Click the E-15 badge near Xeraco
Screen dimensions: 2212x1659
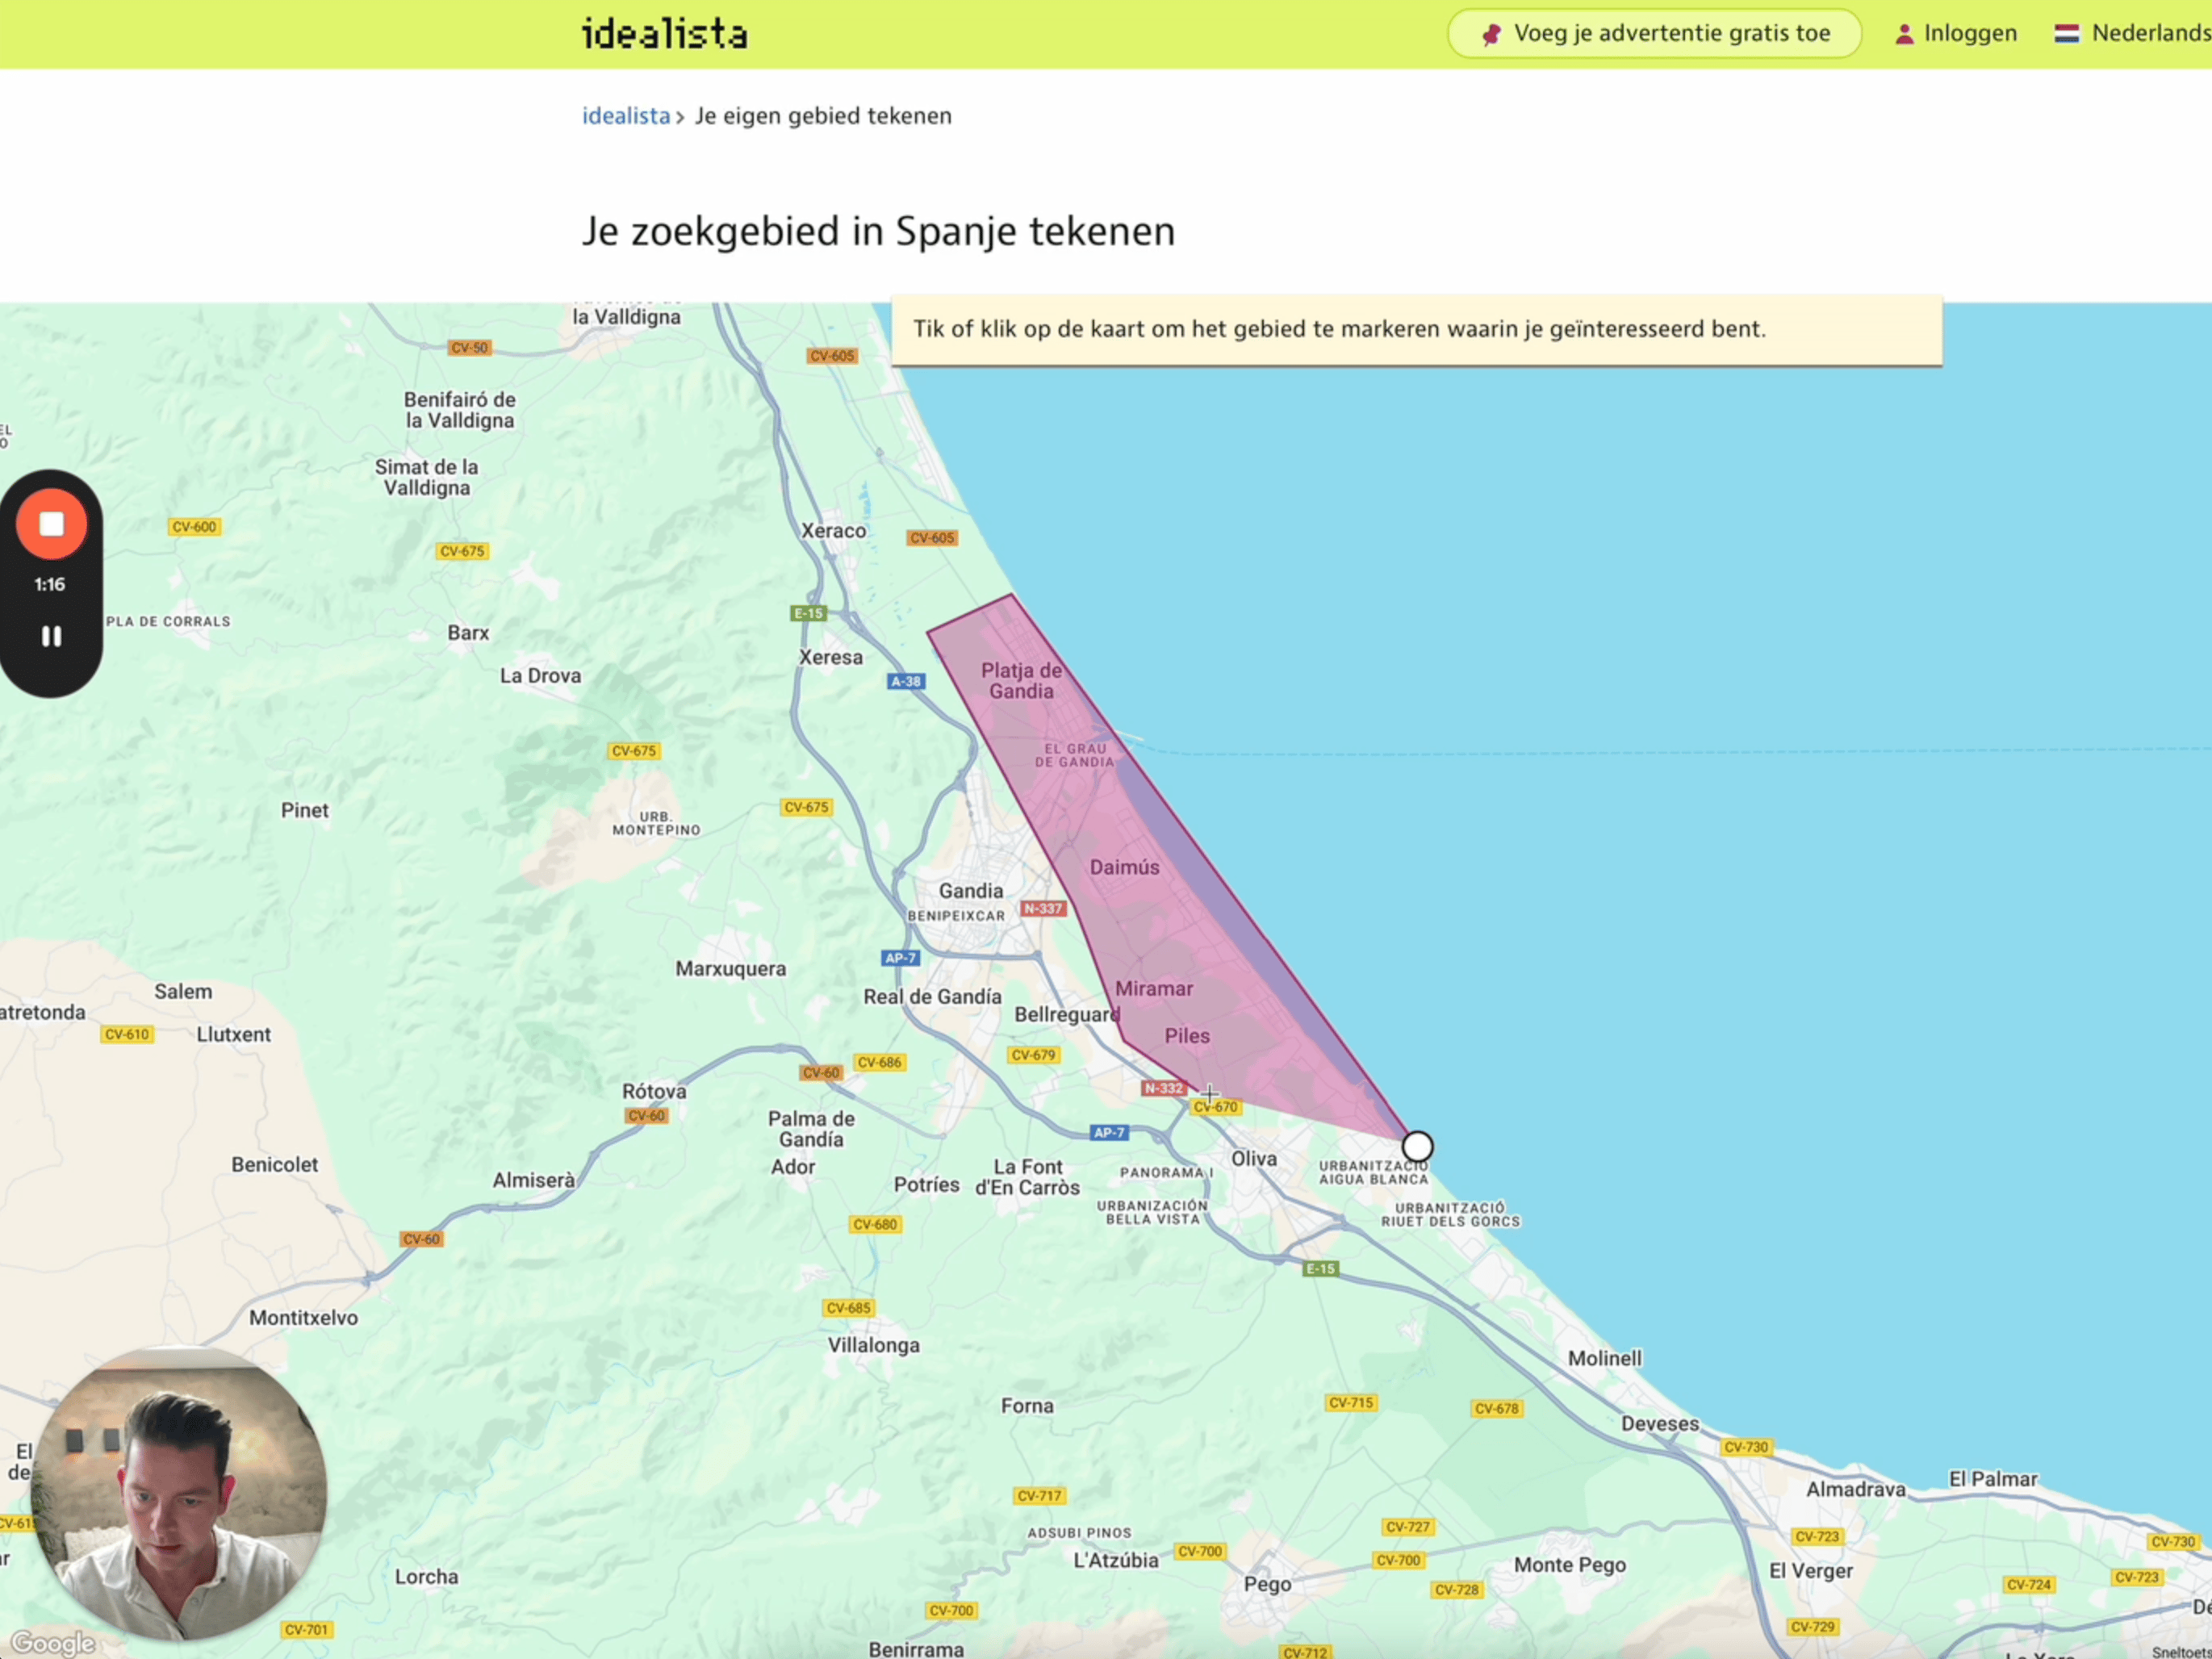[808, 613]
